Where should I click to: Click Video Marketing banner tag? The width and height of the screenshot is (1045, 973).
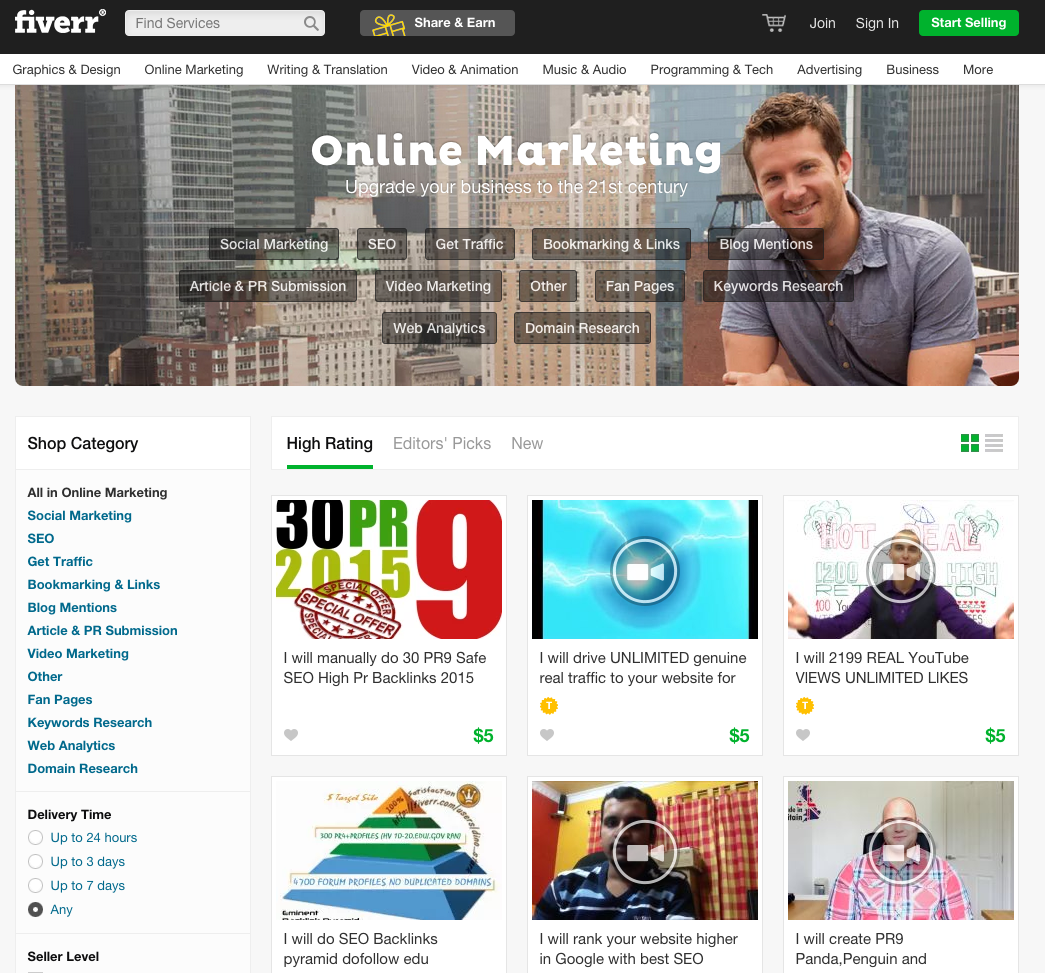[x=438, y=286]
